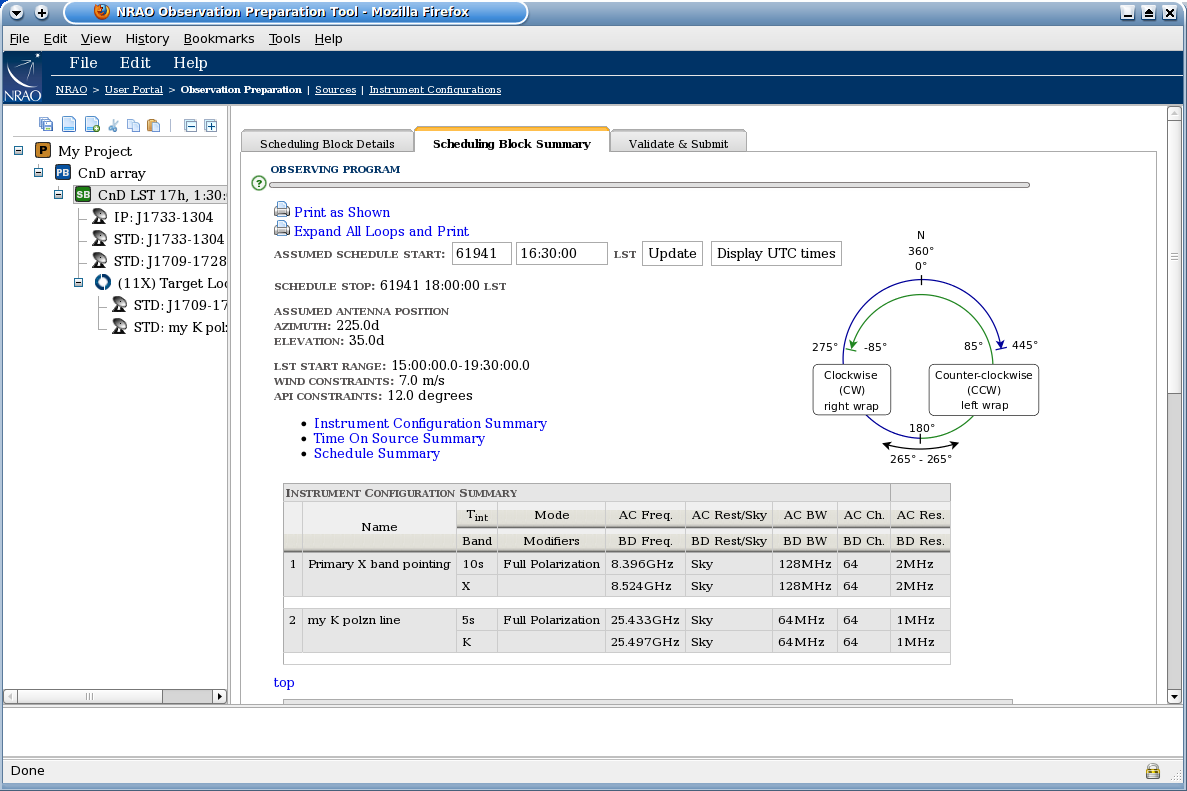The height and width of the screenshot is (791, 1187).
Task: Click the Copy toolbar icon
Action: pyautogui.click(x=133, y=124)
